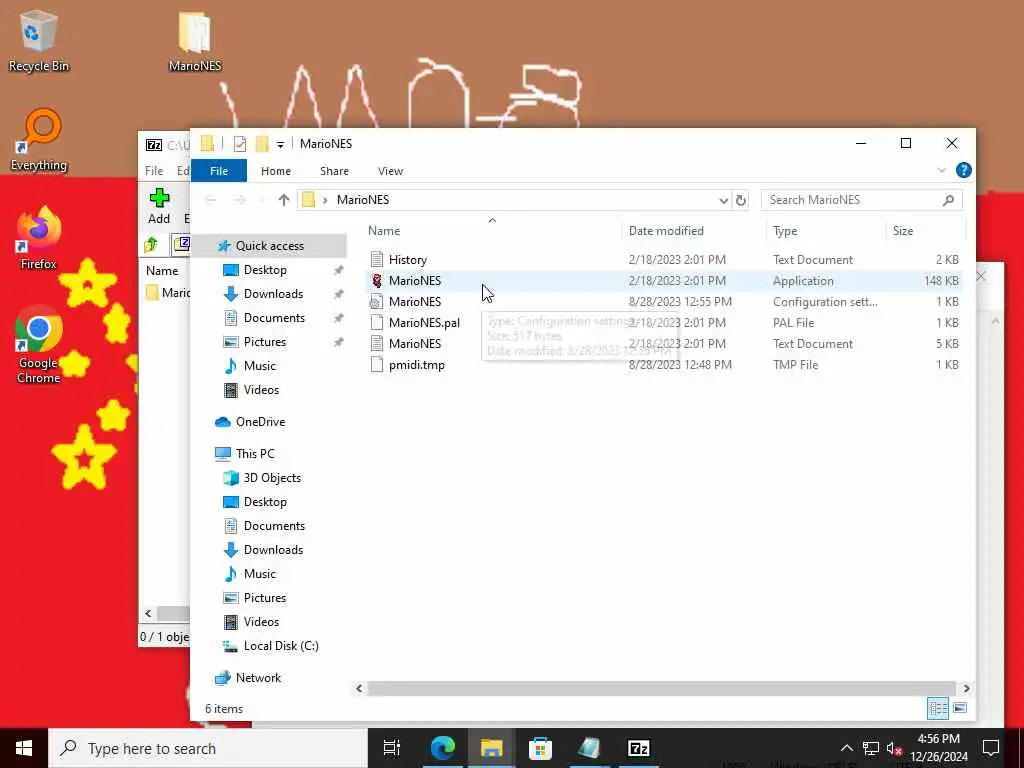
Task: Click the taskbar search box
Action: tap(208, 748)
